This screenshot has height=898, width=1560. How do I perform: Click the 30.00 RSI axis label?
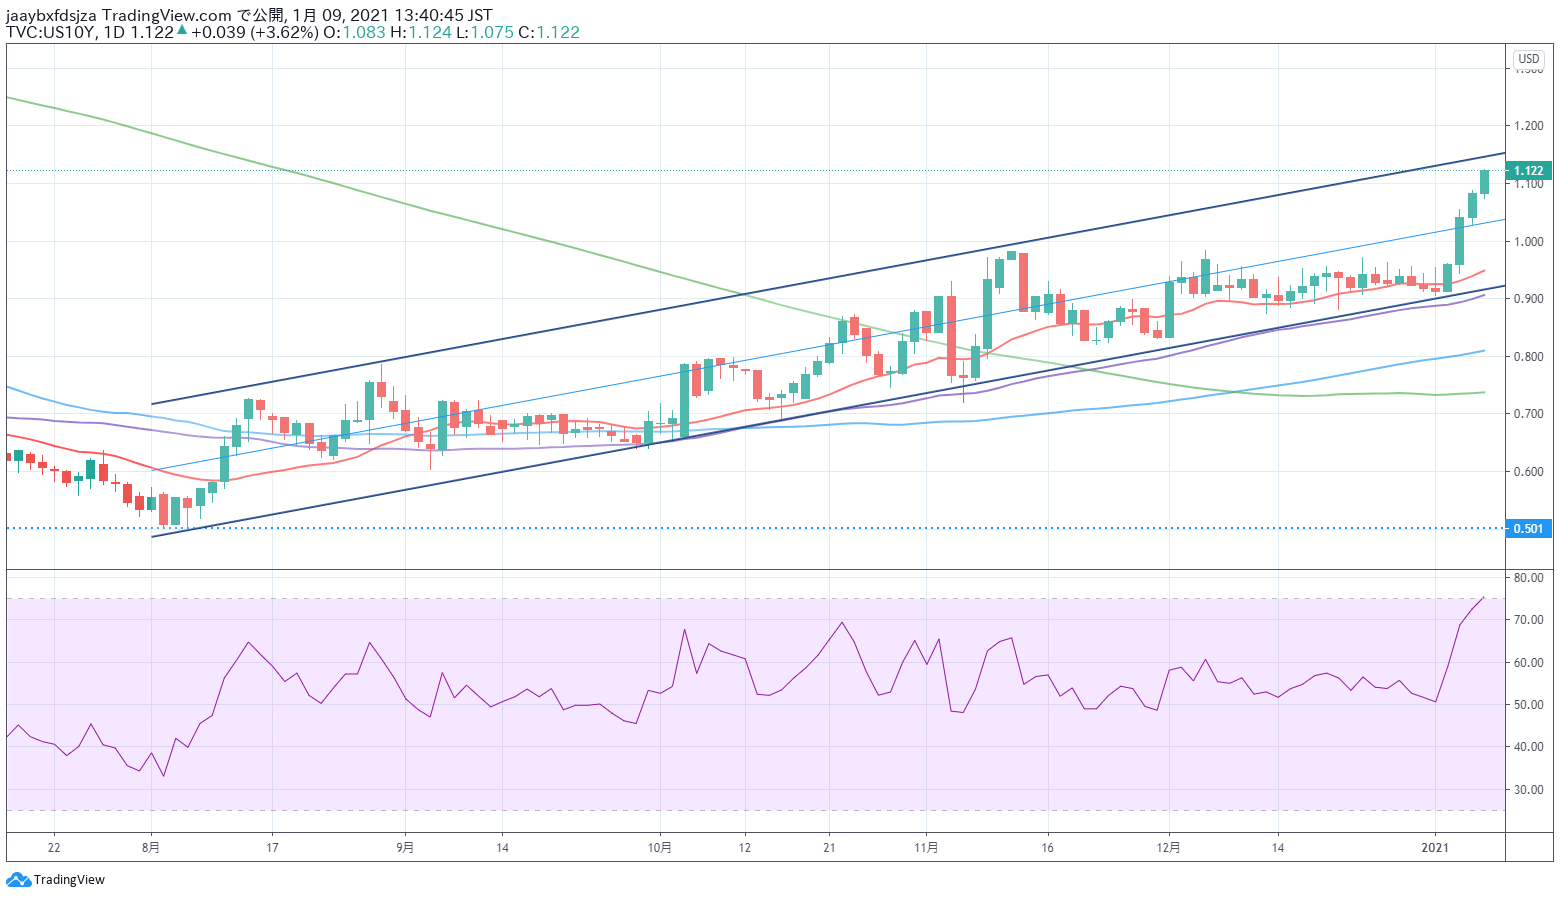coord(1528,790)
